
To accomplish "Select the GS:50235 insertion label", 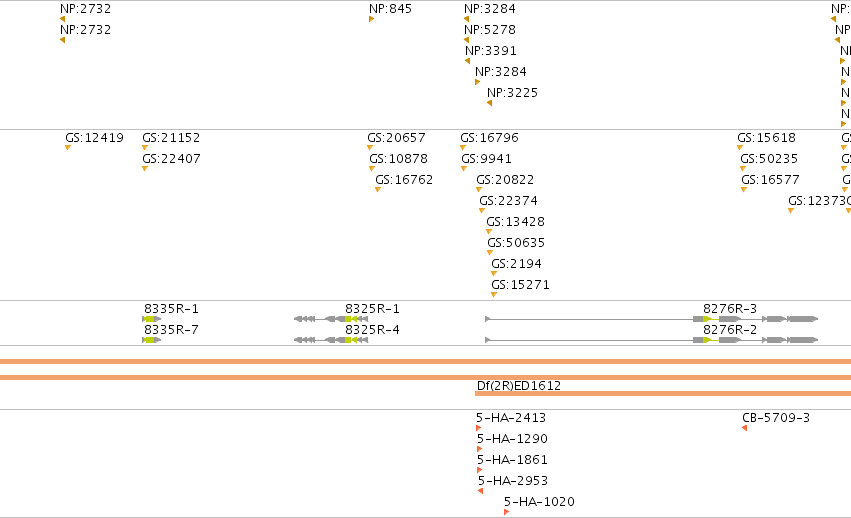I will click(x=769, y=159).
